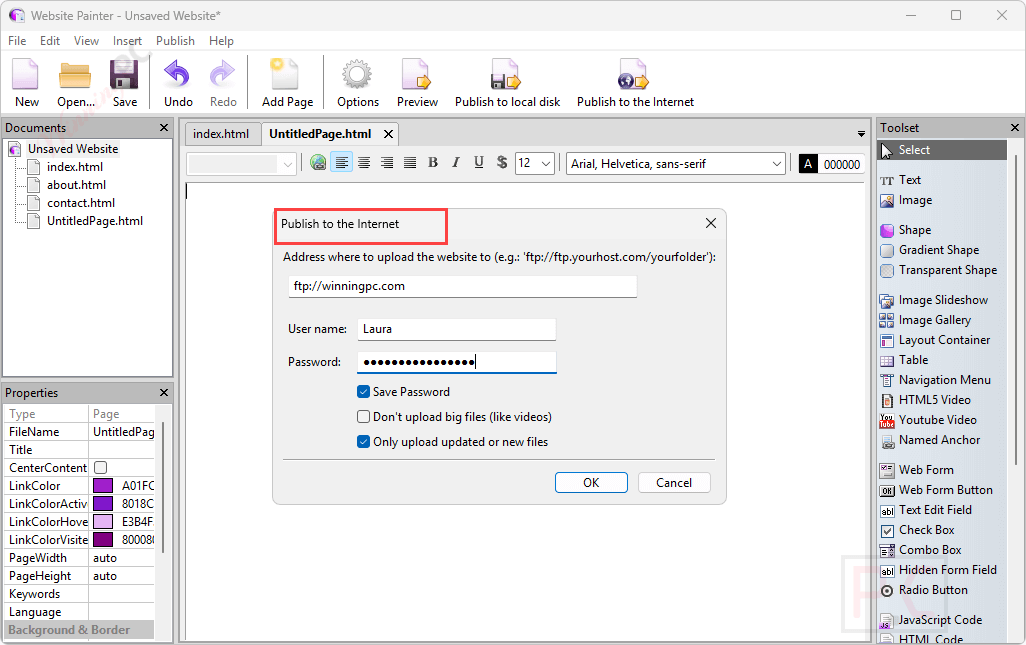Click the Redo toolbar icon
The image size is (1026, 645).
tap(223, 82)
